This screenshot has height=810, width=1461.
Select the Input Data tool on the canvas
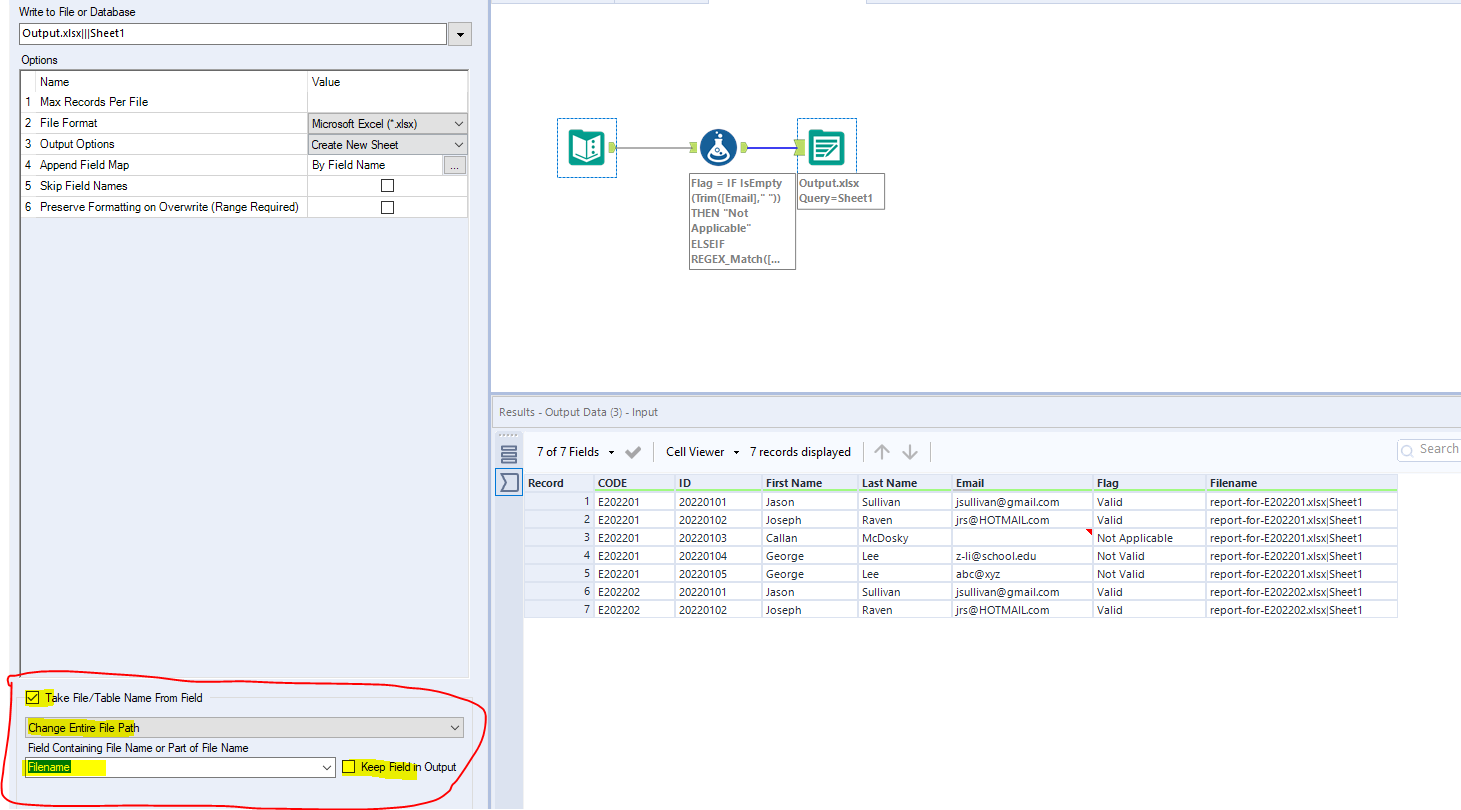586,147
